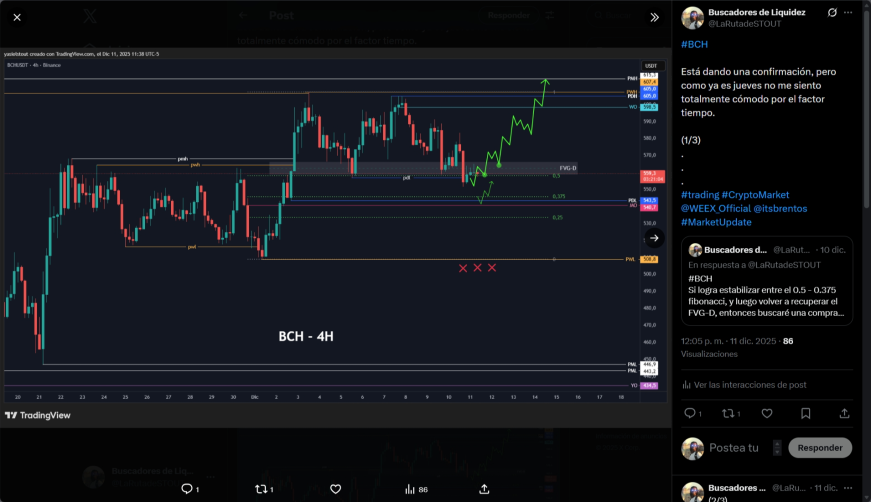Share the post using icon below the image
The width and height of the screenshot is (871, 502).
484,489
